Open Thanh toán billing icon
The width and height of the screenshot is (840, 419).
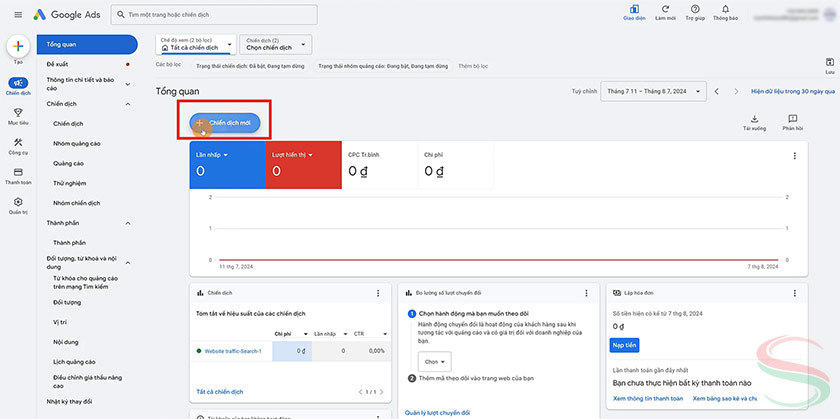pyautogui.click(x=18, y=172)
